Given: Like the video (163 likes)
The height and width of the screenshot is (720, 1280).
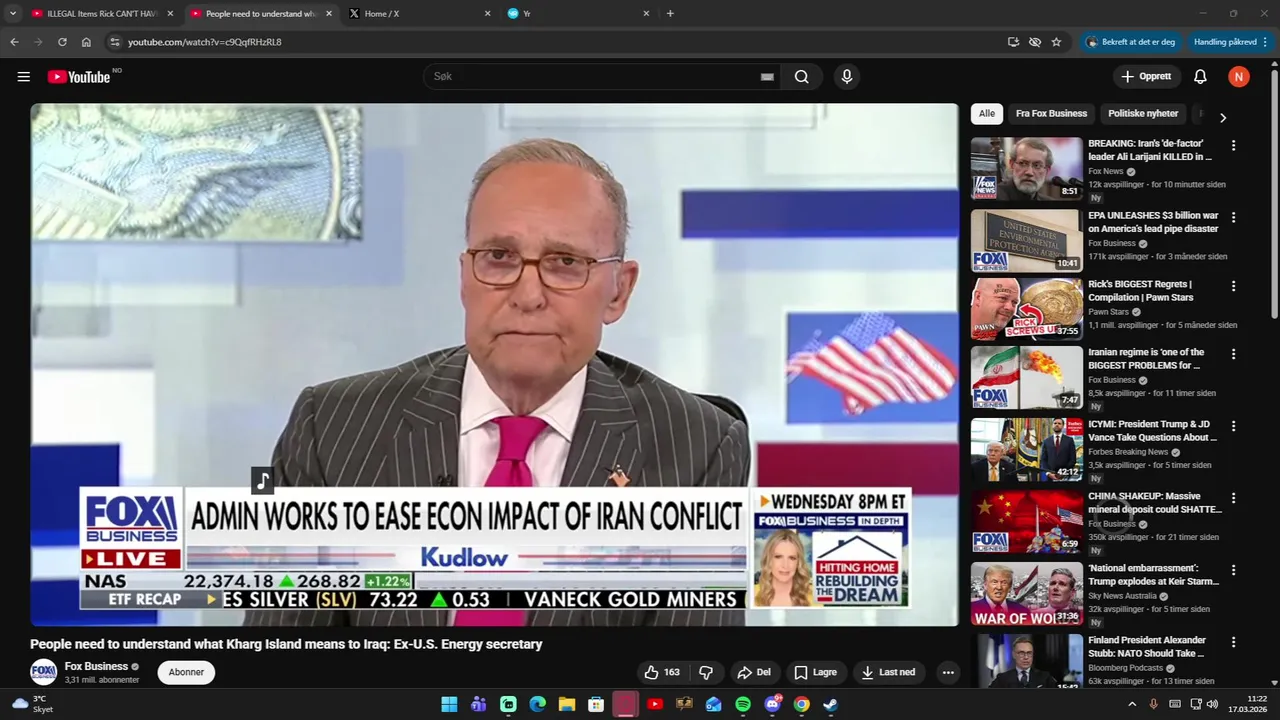Looking at the screenshot, I should click(661, 672).
